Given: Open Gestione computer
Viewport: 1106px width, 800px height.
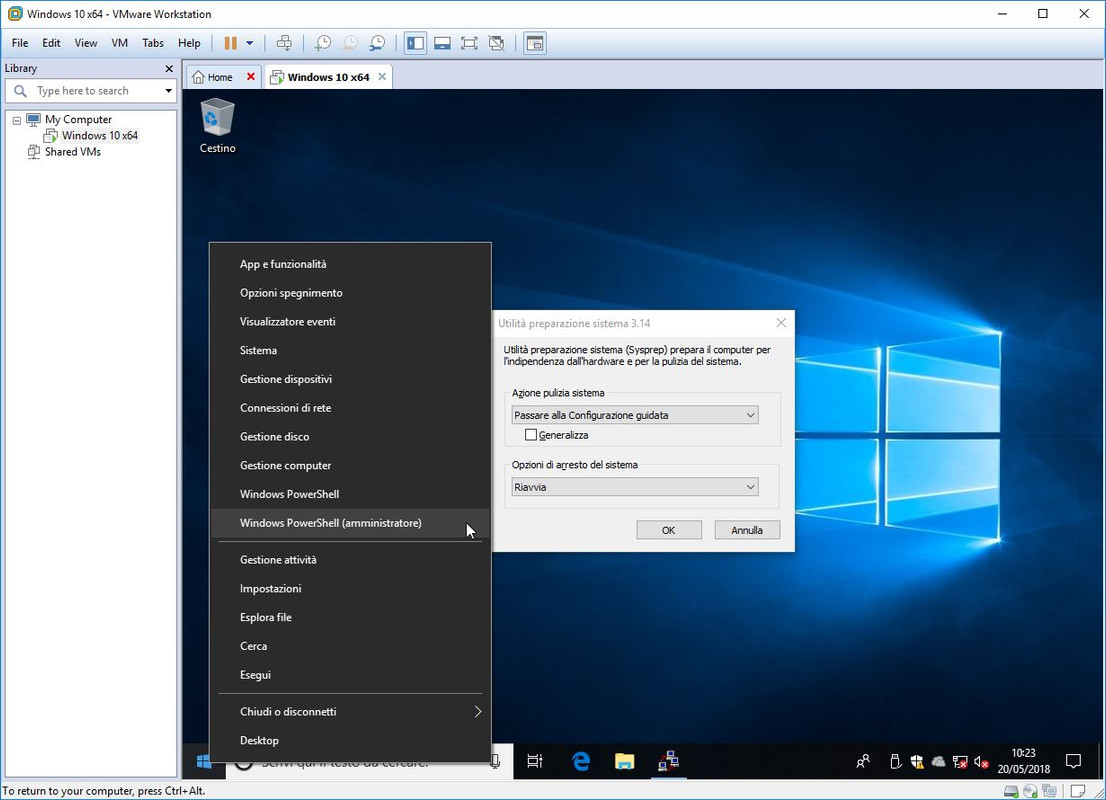Looking at the screenshot, I should click(351, 466).
